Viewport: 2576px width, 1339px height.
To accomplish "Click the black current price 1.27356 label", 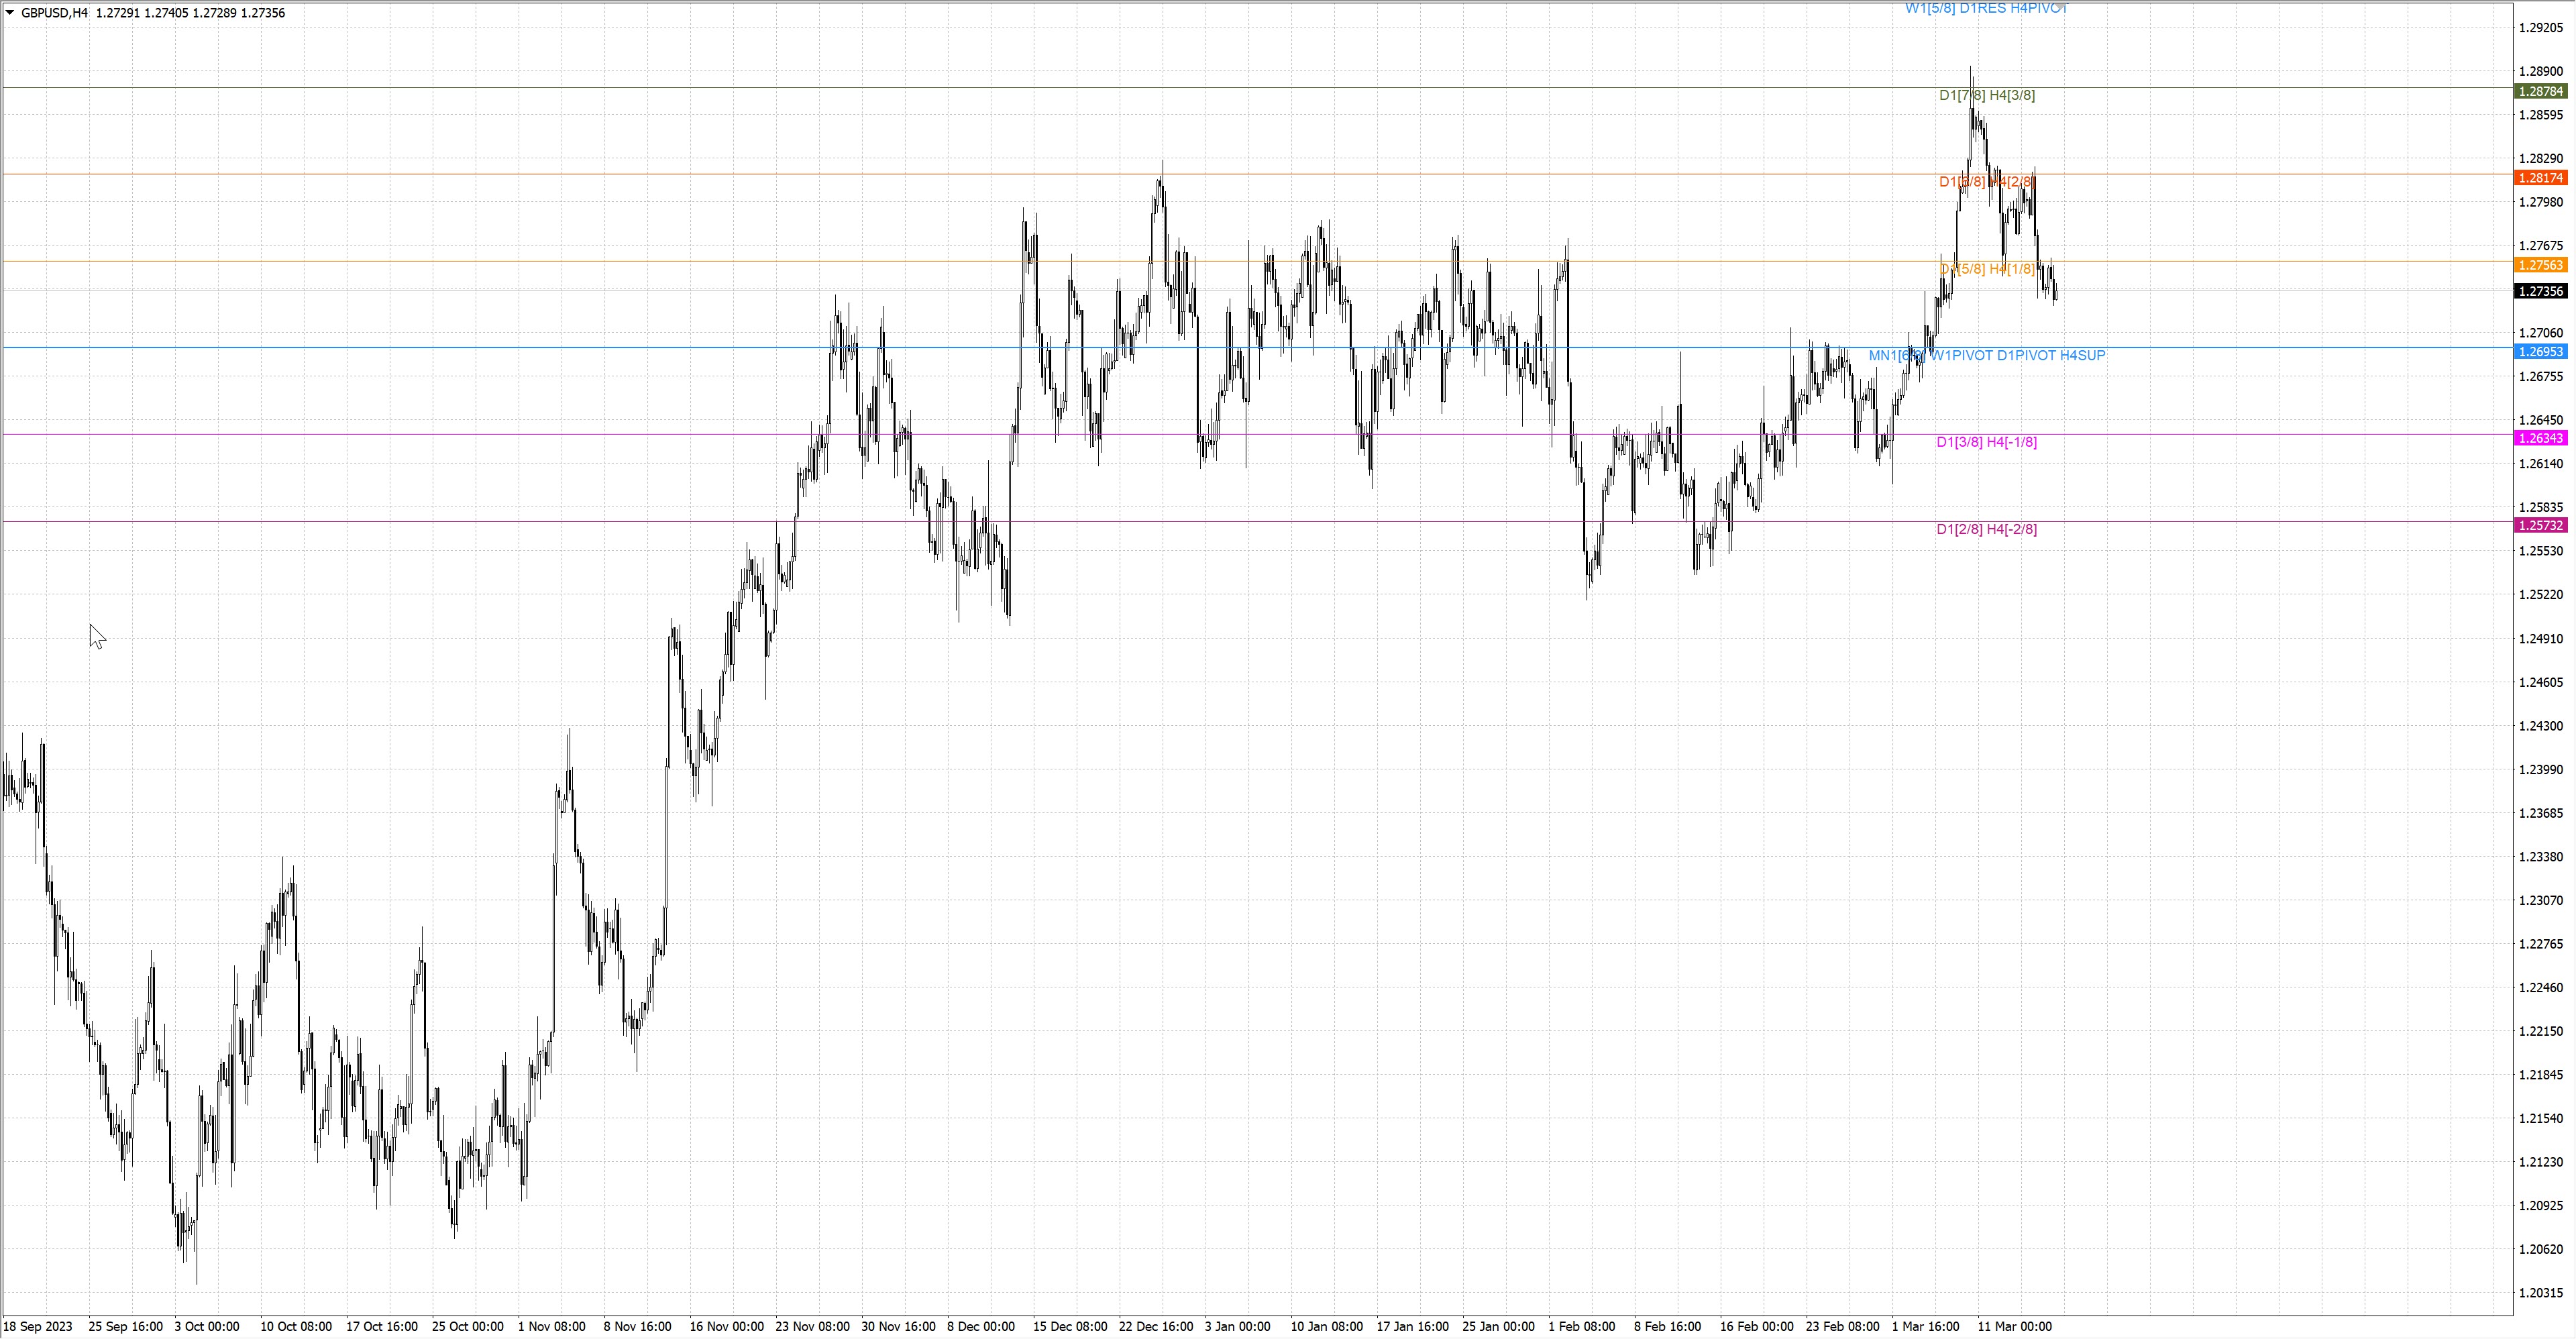I will pyautogui.click(x=2540, y=292).
